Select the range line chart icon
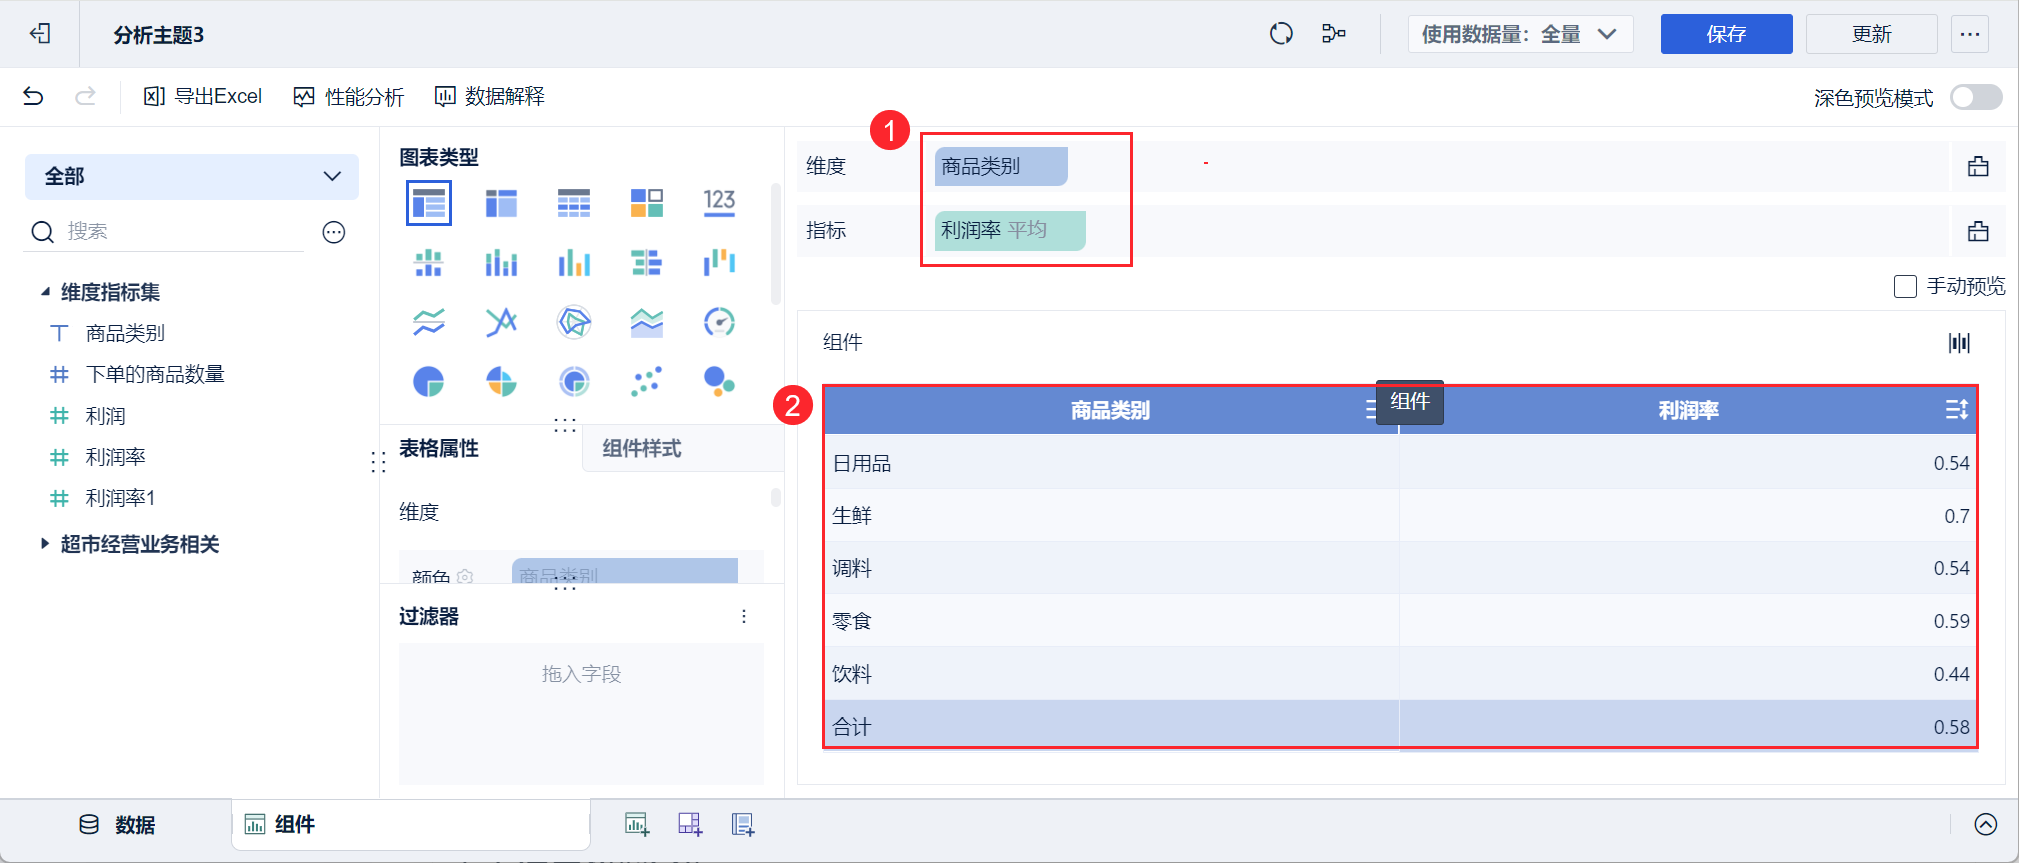This screenshot has width=2019, height=863. (x=501, y=322)
